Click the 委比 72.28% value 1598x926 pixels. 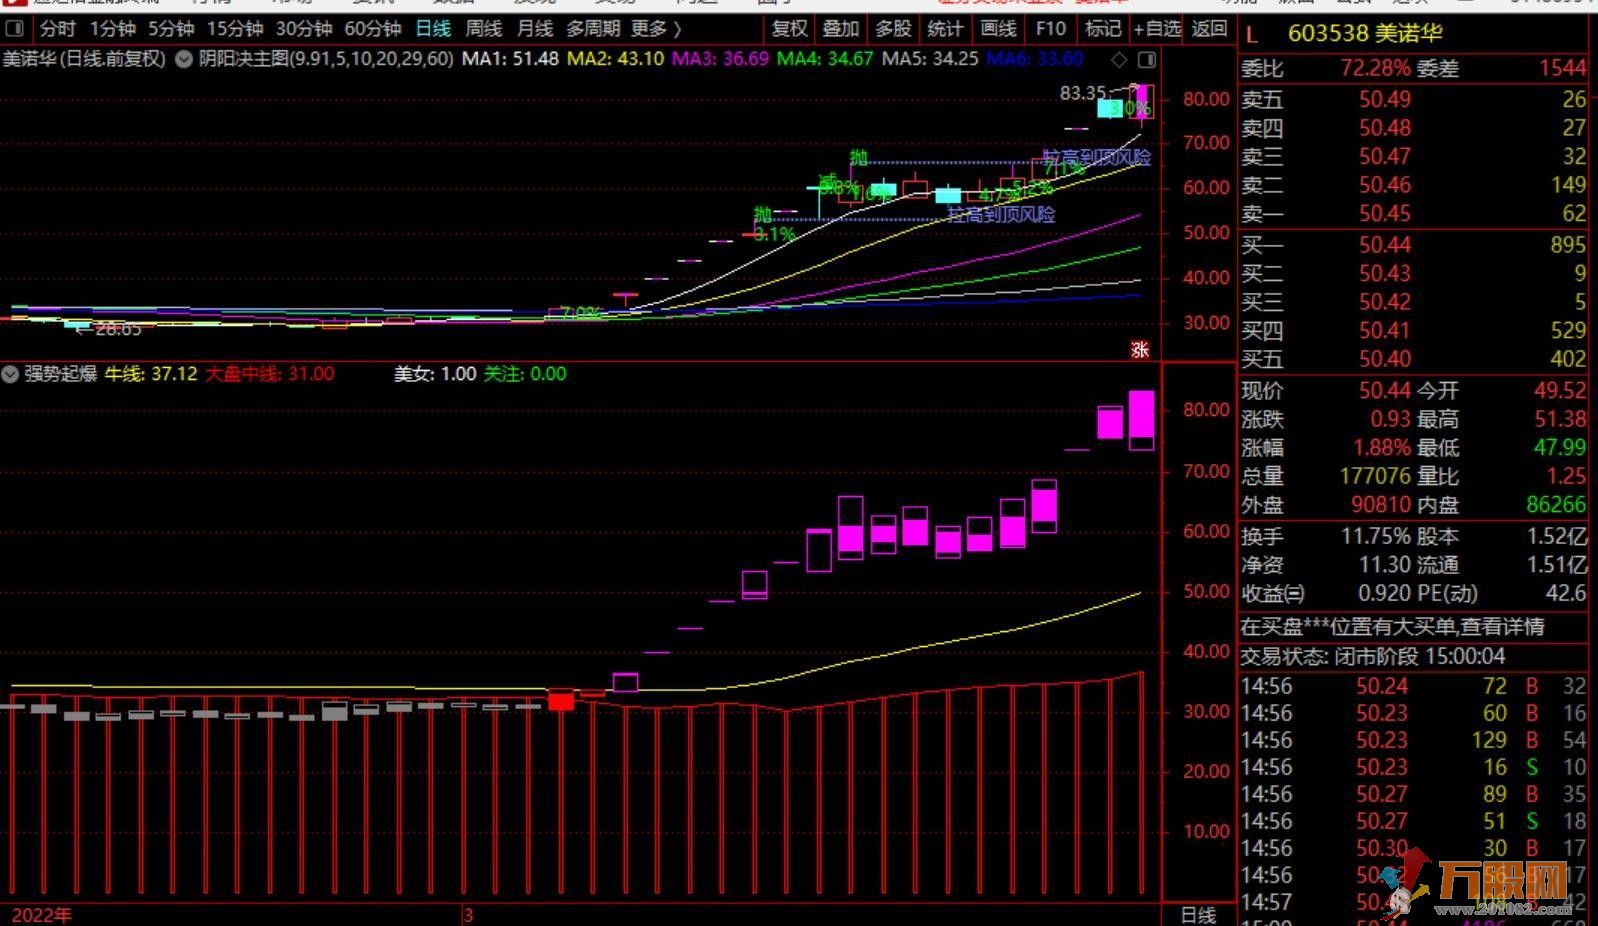click(1375, 69)
